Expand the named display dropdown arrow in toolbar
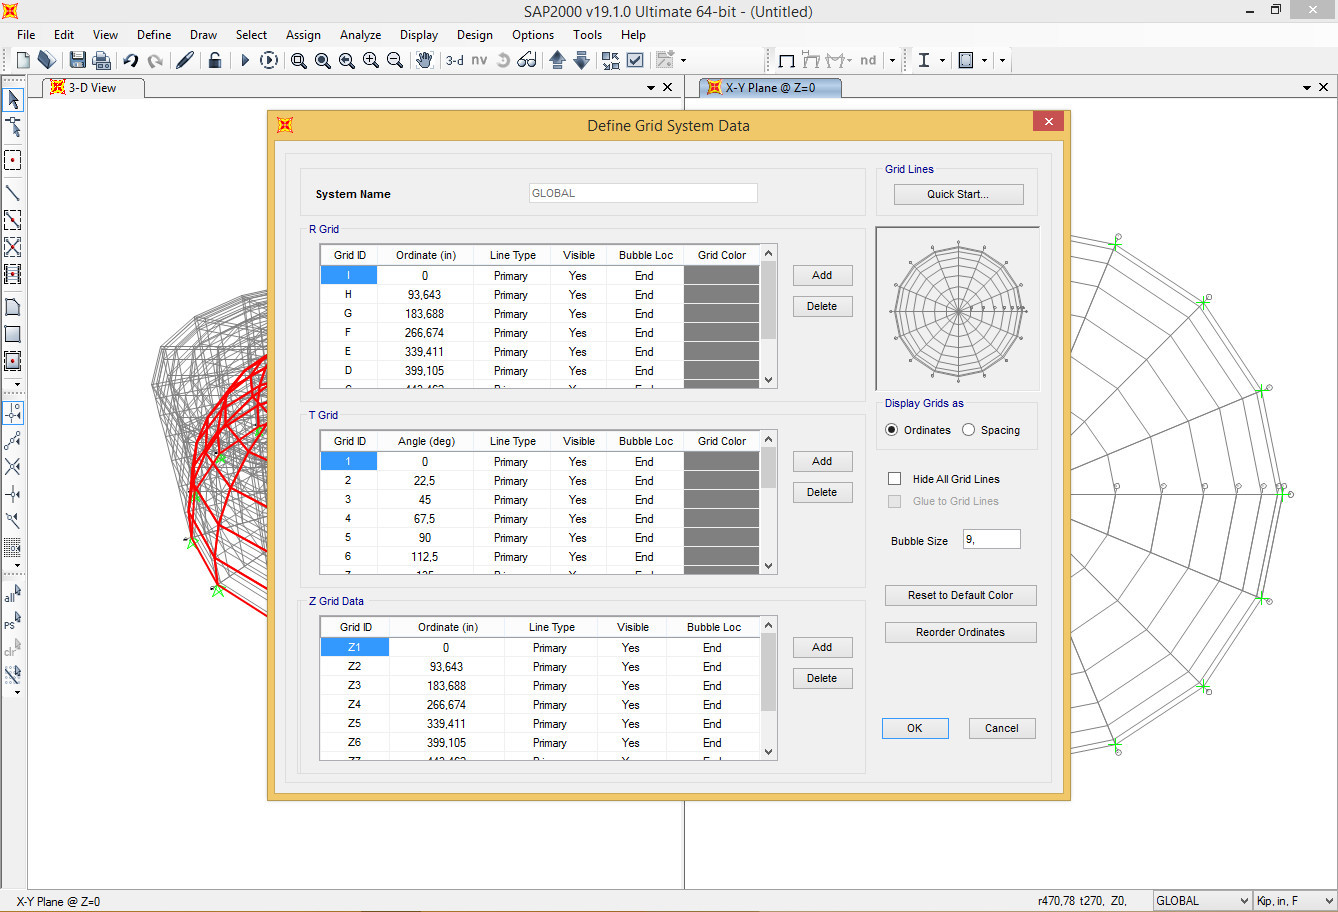Viewport: 1338px width, 912px height. [x=683, y=60]
